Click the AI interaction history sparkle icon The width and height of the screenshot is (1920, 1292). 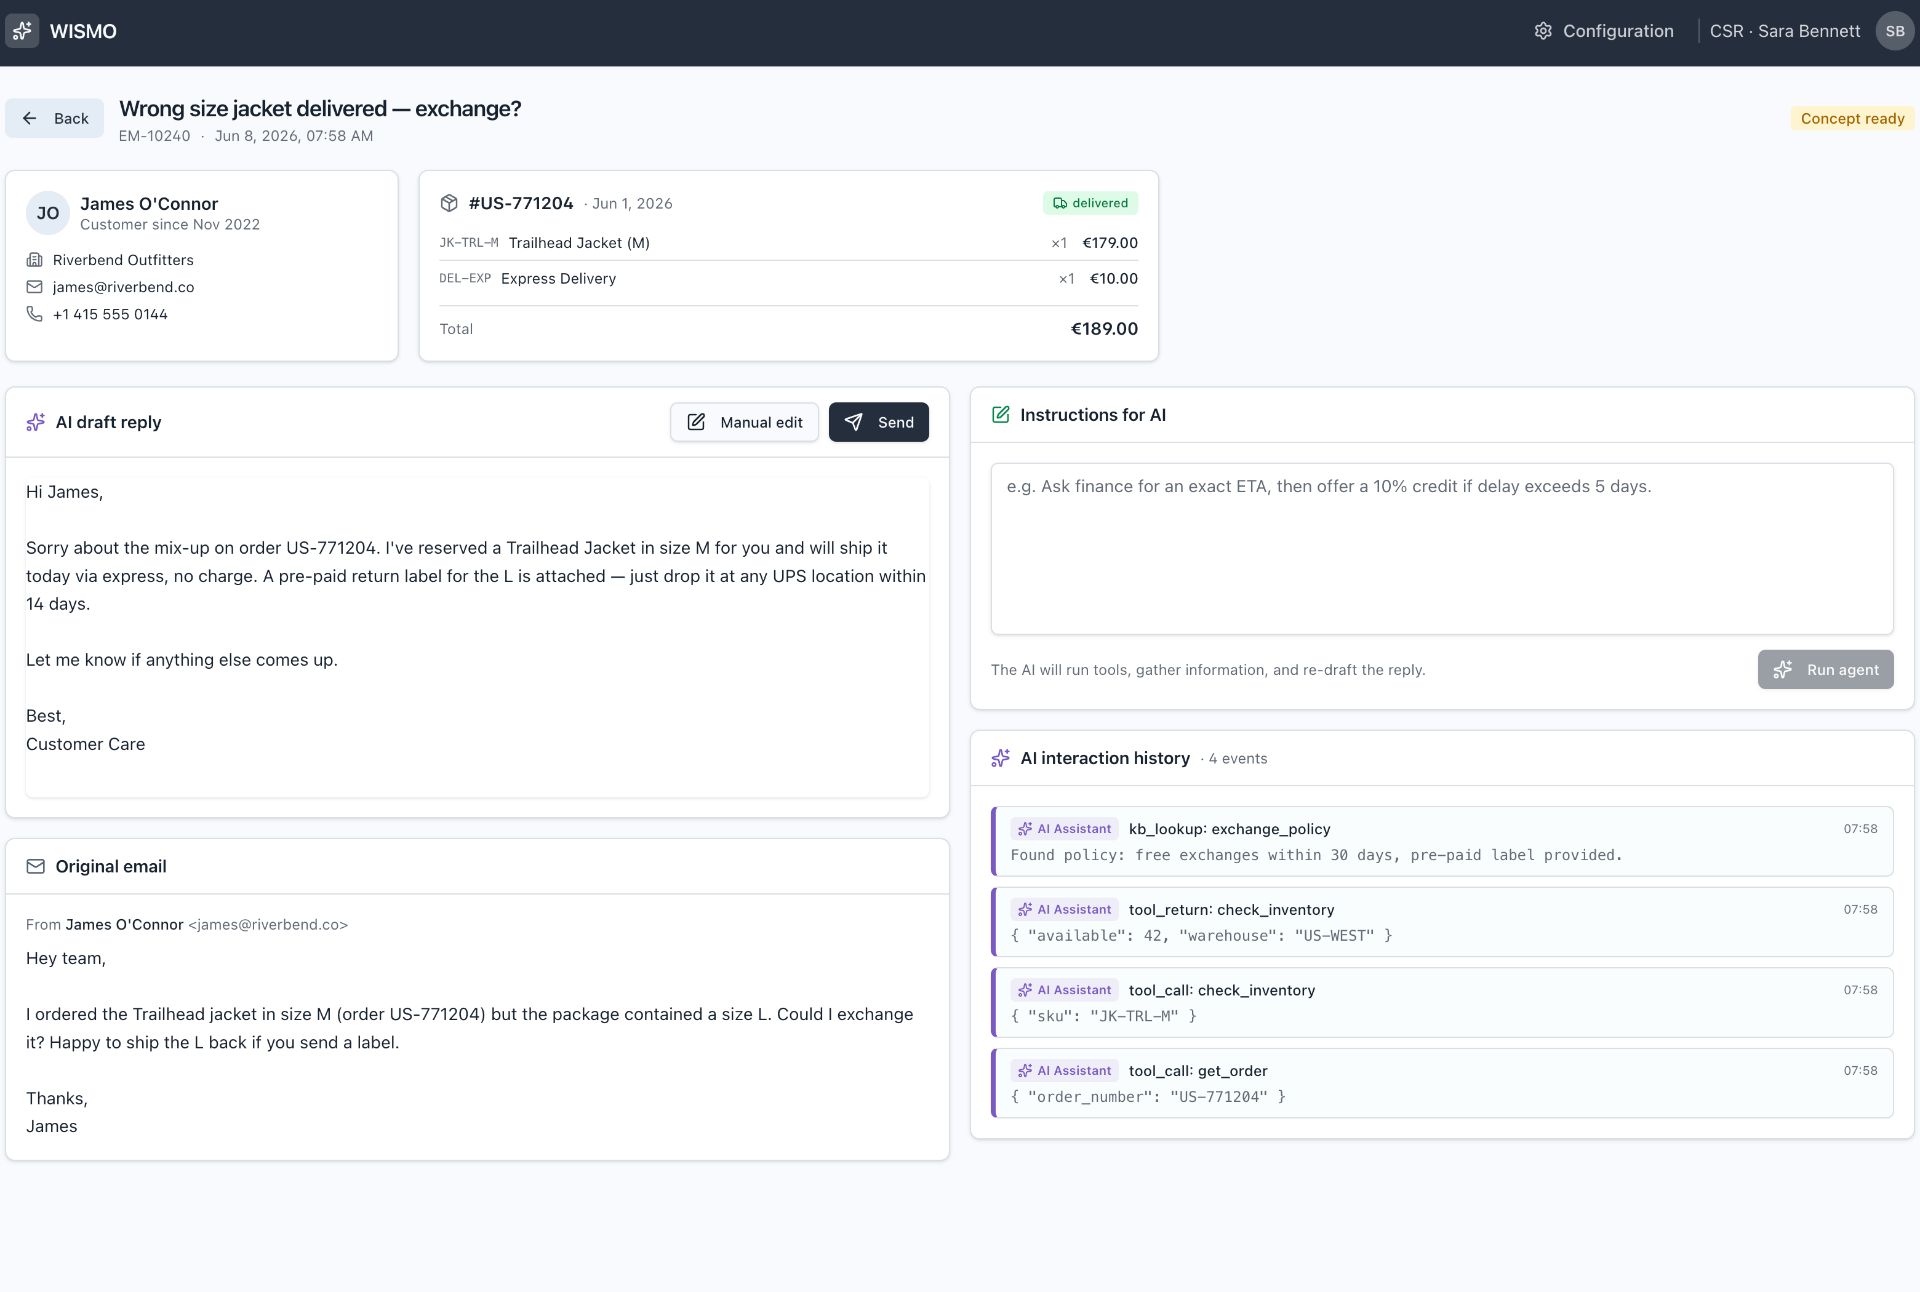click(x=1000, y=758)
